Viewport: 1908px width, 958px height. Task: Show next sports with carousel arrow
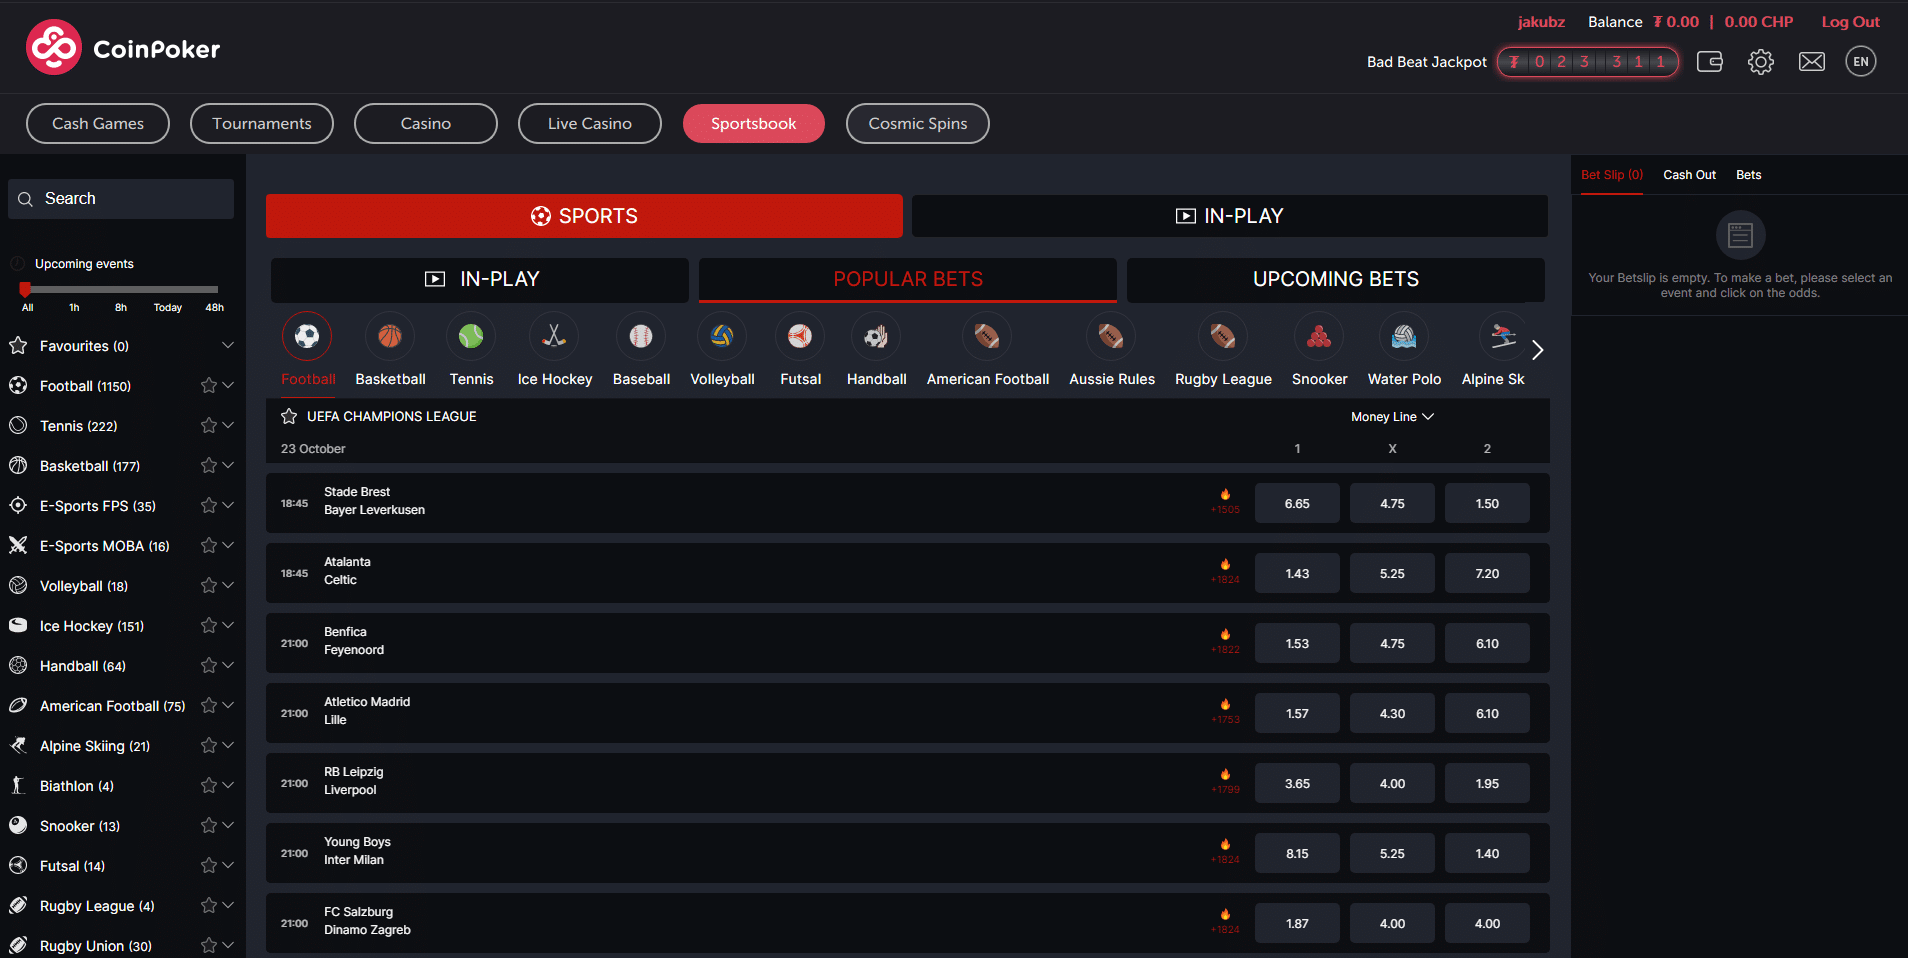pos(1538,350)
